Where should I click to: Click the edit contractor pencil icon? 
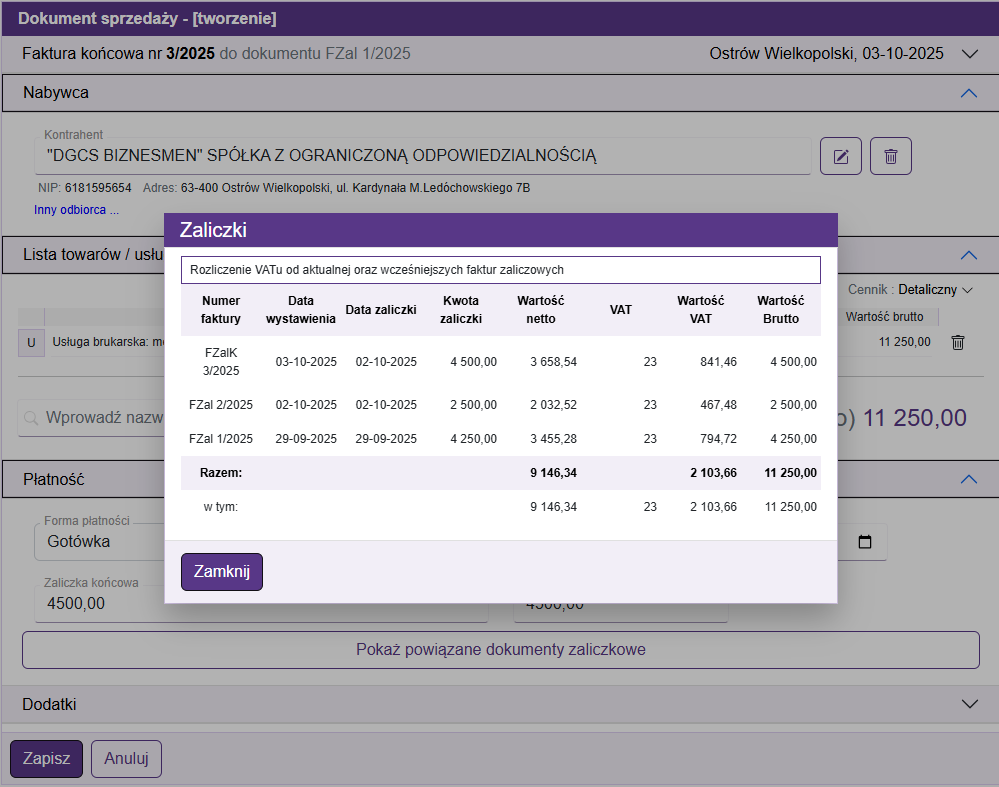click(841, 156)
